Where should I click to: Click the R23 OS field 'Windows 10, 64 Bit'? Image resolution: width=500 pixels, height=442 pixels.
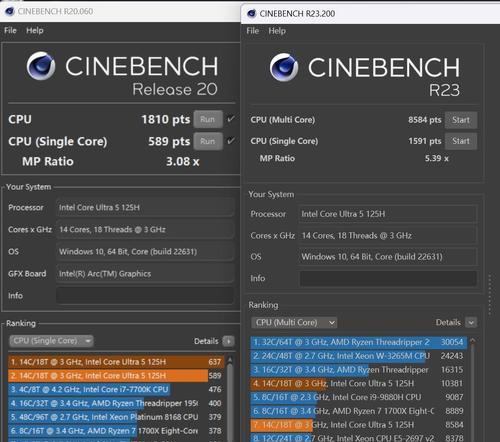(388, 257)
